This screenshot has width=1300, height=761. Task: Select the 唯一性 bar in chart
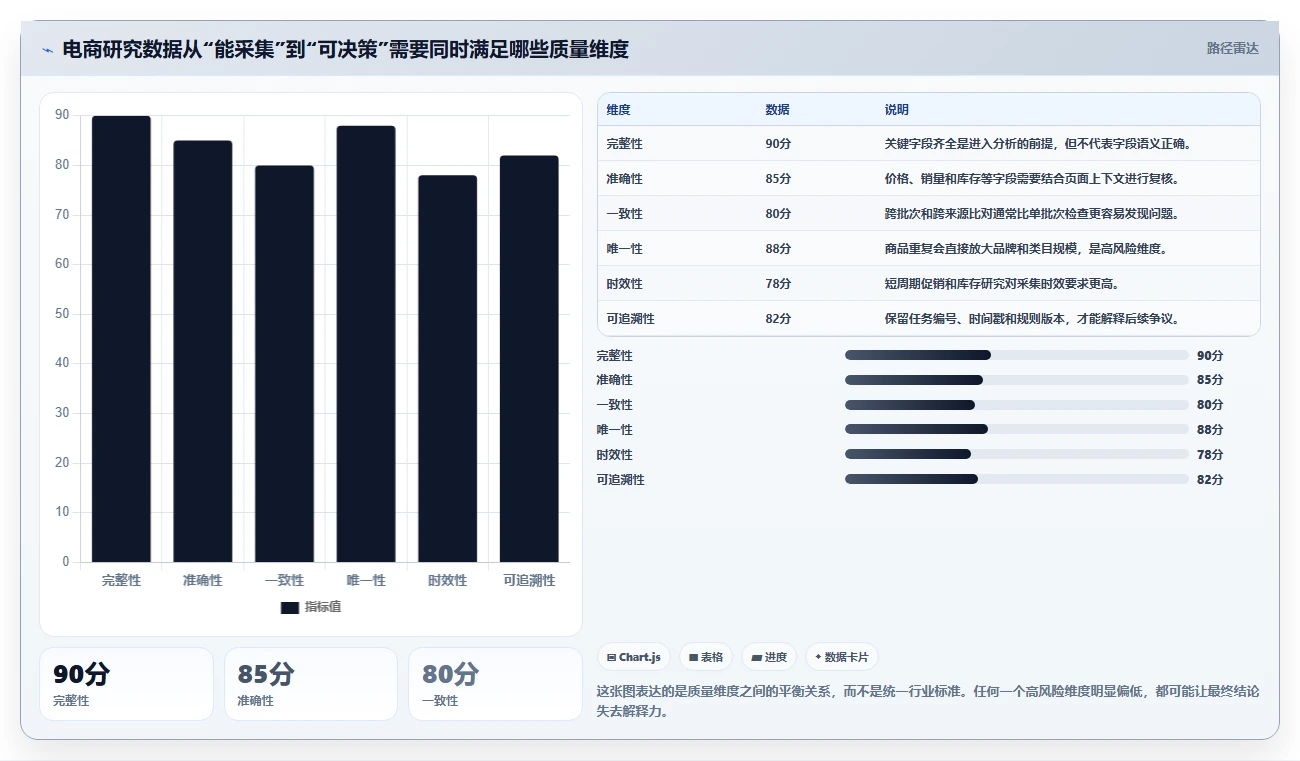[366, 344]
